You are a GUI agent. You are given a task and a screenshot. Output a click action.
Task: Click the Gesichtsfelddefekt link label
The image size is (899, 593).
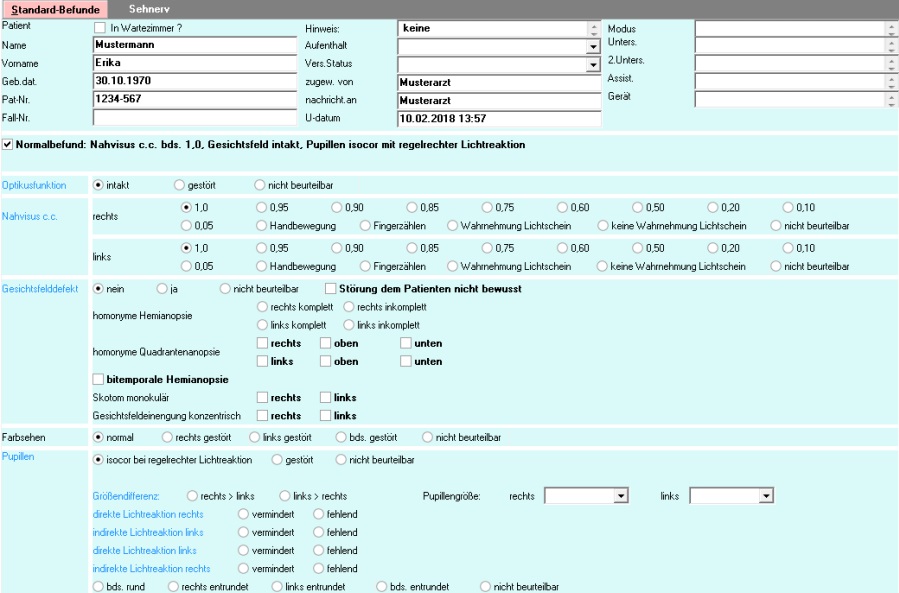pos(40,288)
